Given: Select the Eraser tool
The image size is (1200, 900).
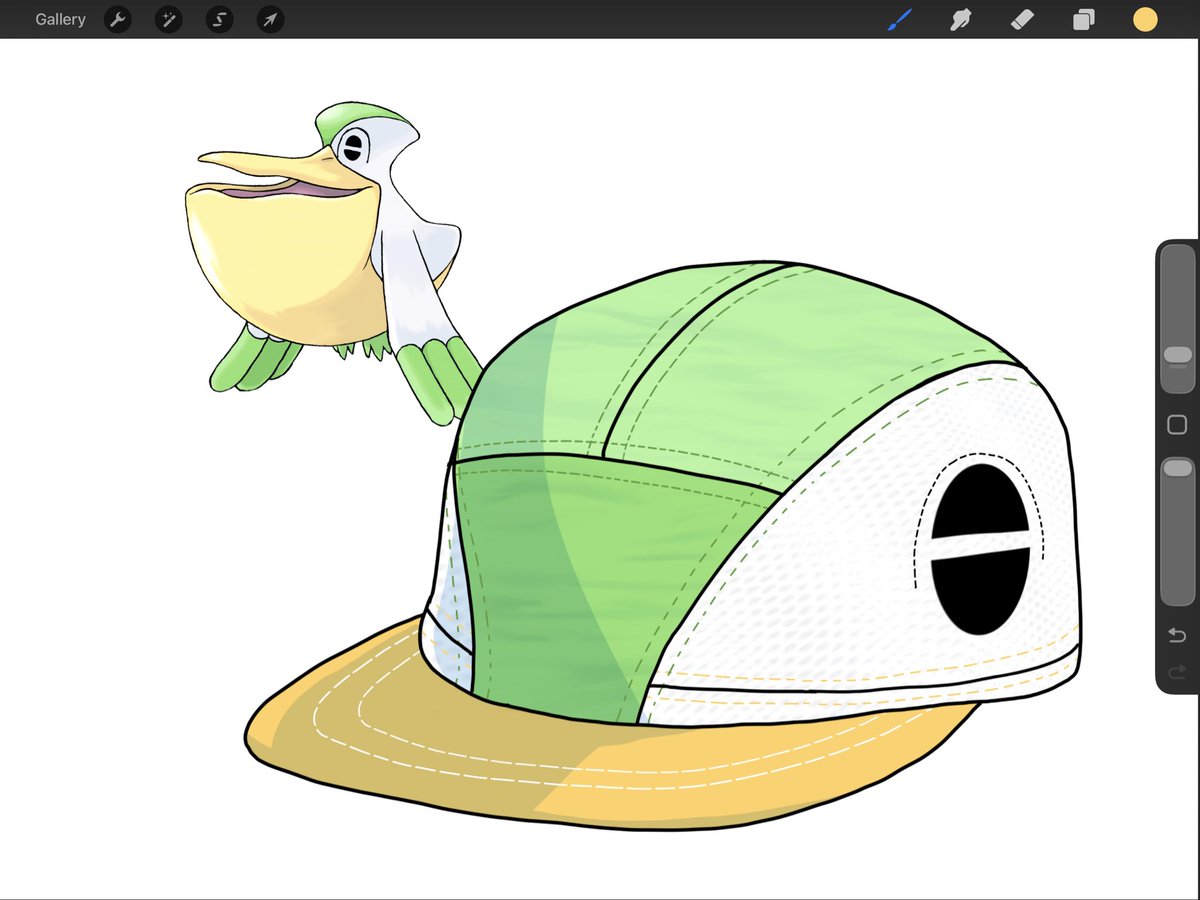Looking at the screenshot, I should [1022, 19].
